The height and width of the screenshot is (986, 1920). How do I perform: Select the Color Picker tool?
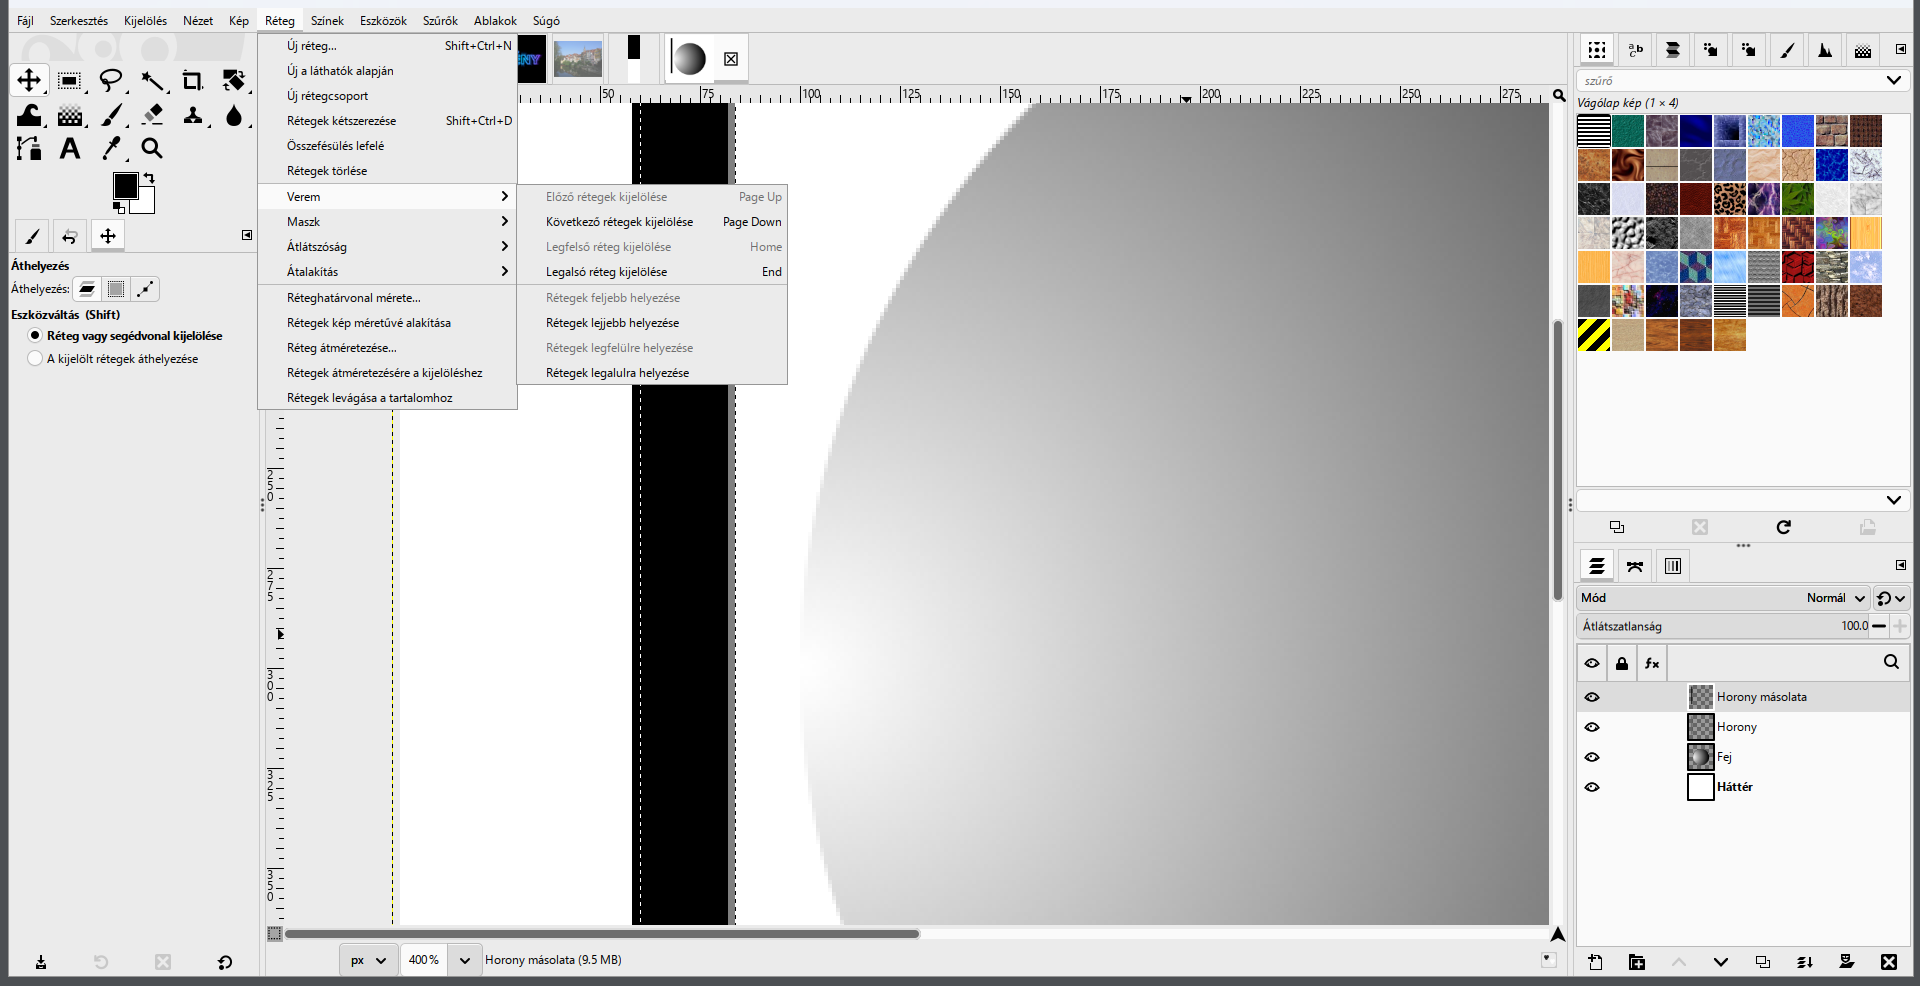click(111, 149)
